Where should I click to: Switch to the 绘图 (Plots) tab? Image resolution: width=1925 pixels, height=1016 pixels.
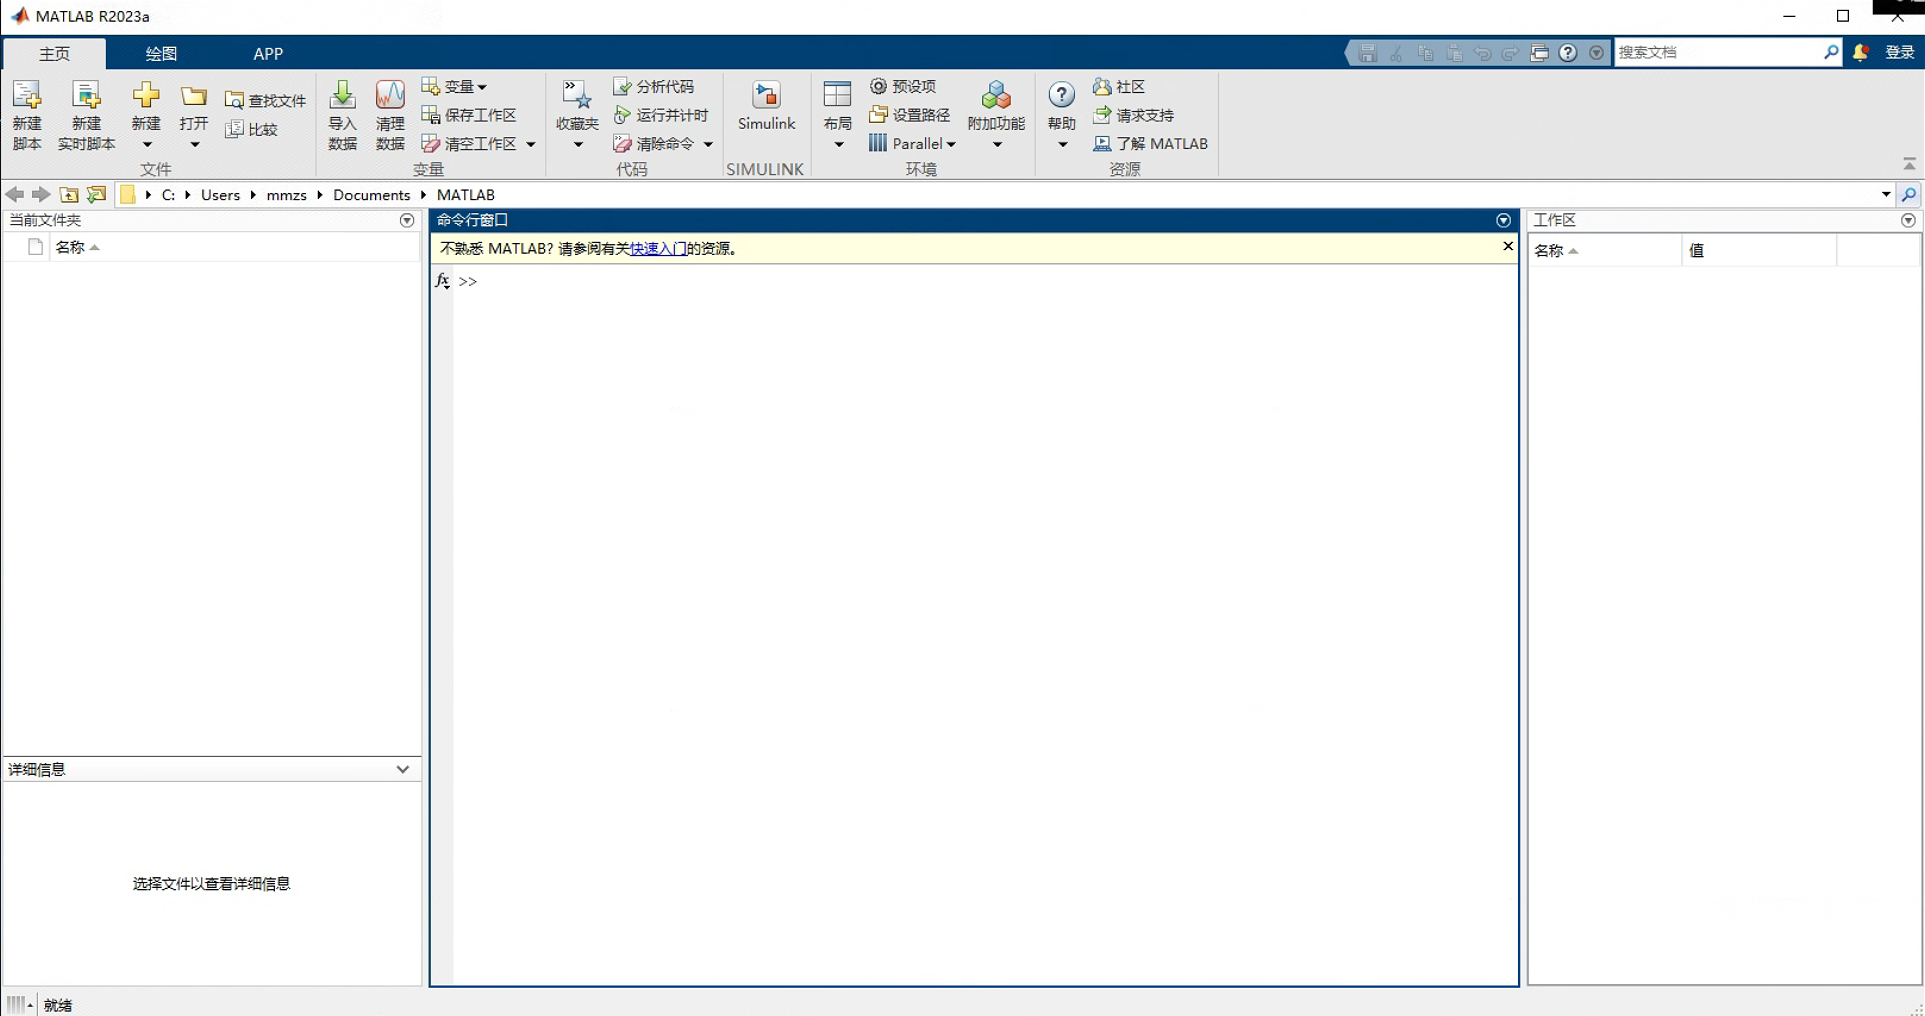click(x=161, y=53)
